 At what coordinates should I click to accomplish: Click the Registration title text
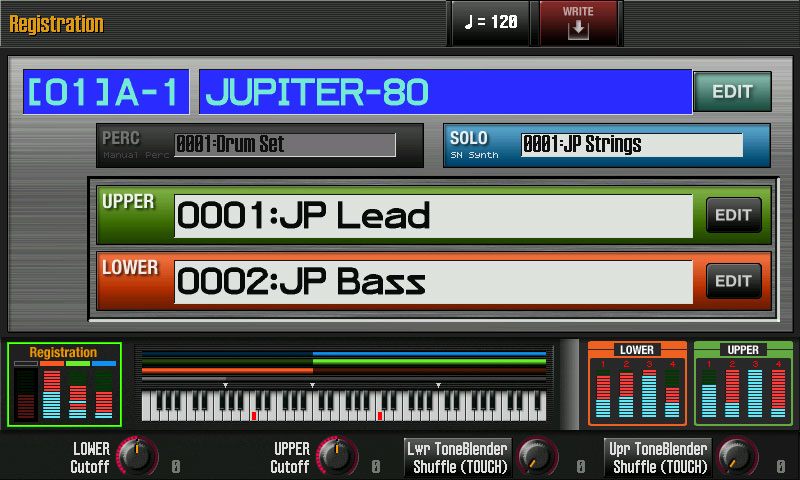[x=56, y=24]
